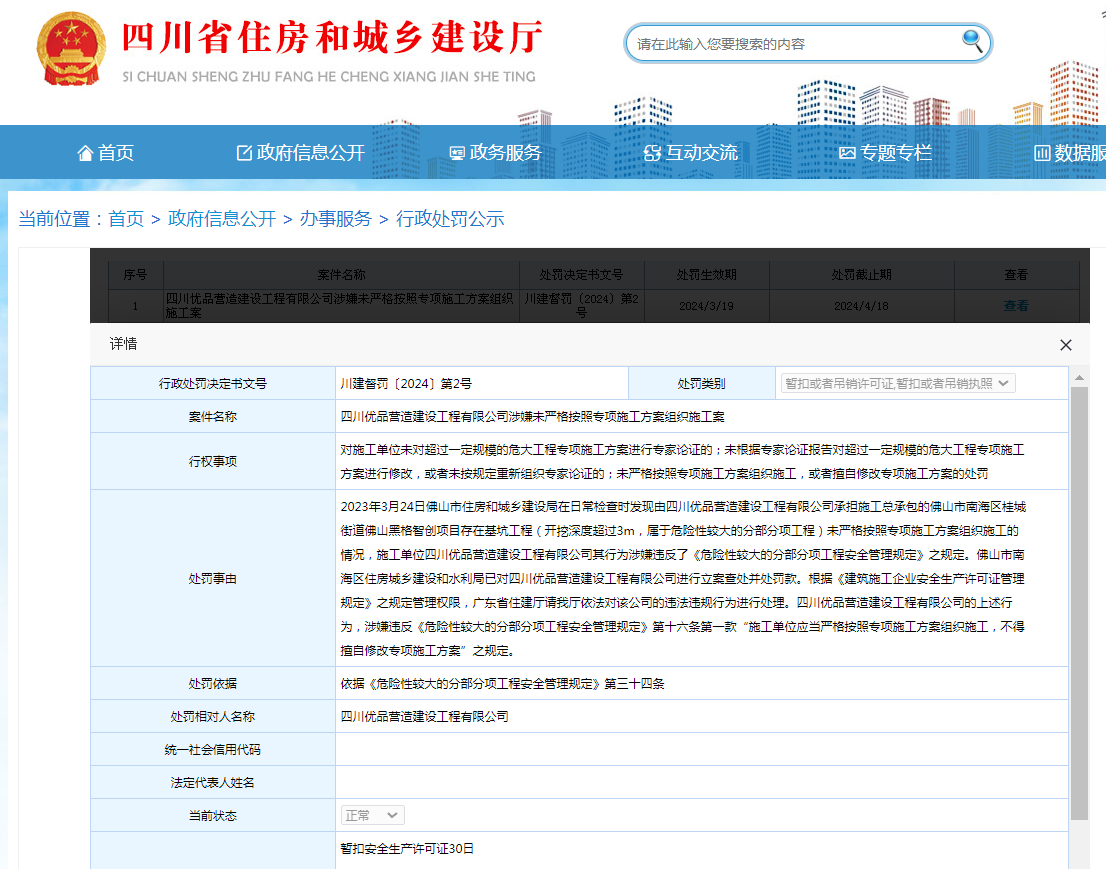Click the 当前状态 row label
This screenshot has width=1106, height=869.
click(x=212, y=815)
